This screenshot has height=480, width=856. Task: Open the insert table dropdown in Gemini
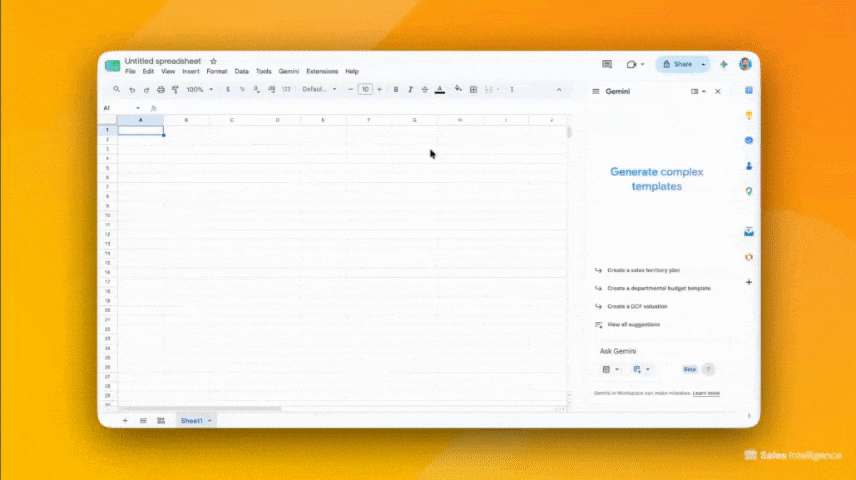tap(641, 370)
